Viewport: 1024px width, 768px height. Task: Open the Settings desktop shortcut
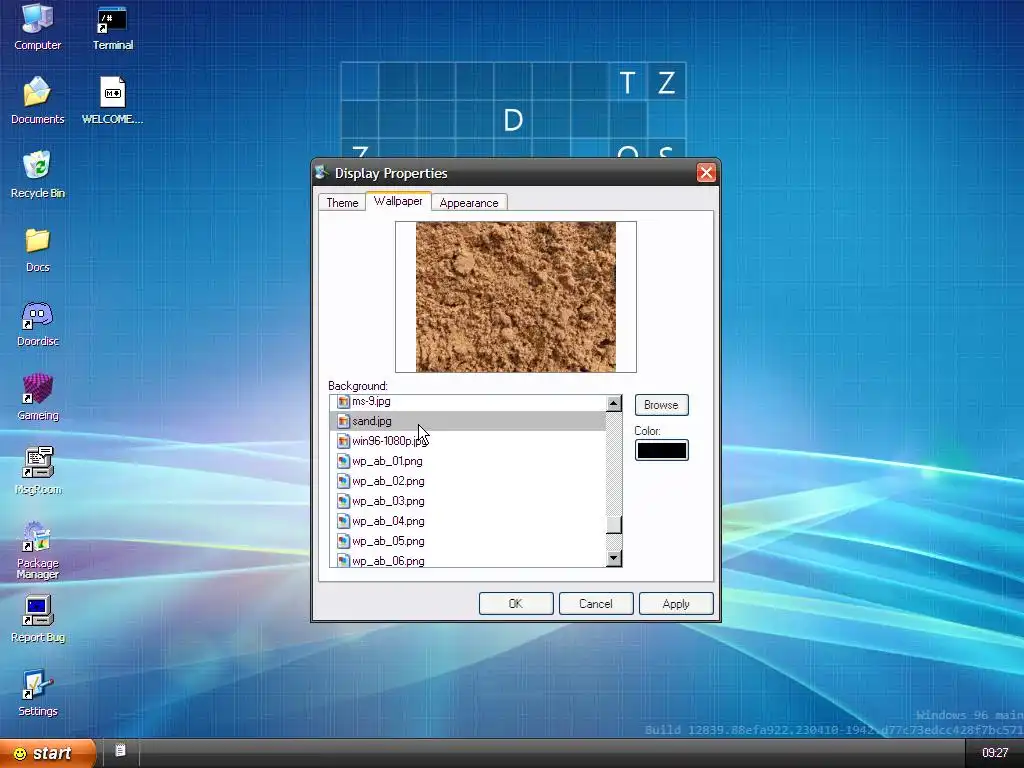[37, 694]
